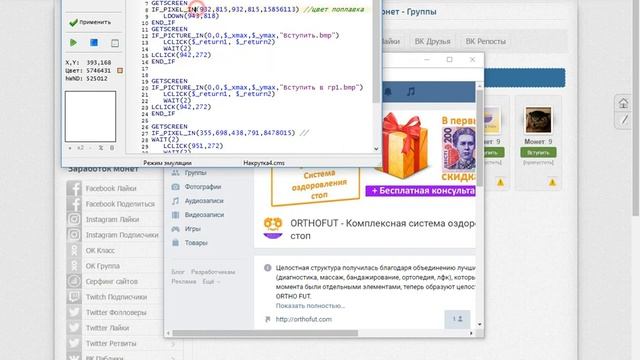Click the Twitter Фолловеры sidebar icon
Screen dimensions: 640x360
click(74, 313)
